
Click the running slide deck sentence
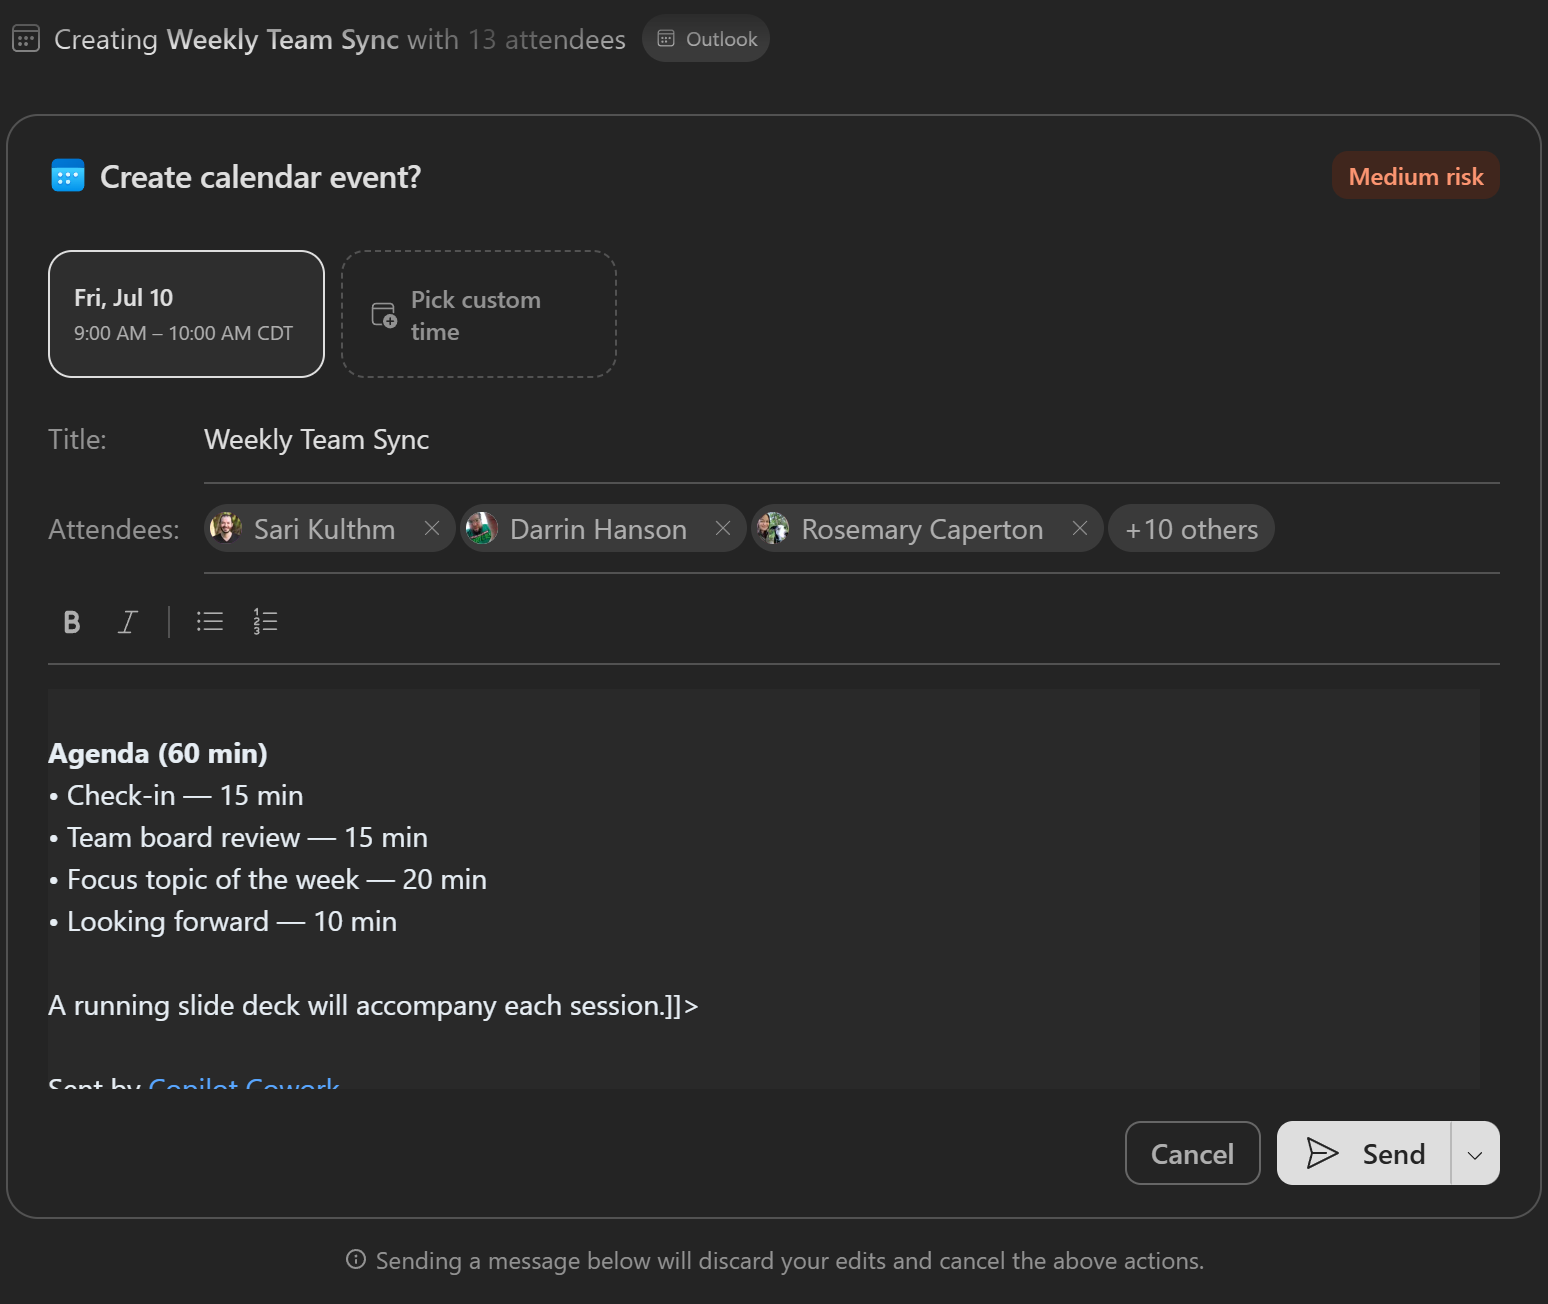pyautogui.click(x=373, y=1005)
